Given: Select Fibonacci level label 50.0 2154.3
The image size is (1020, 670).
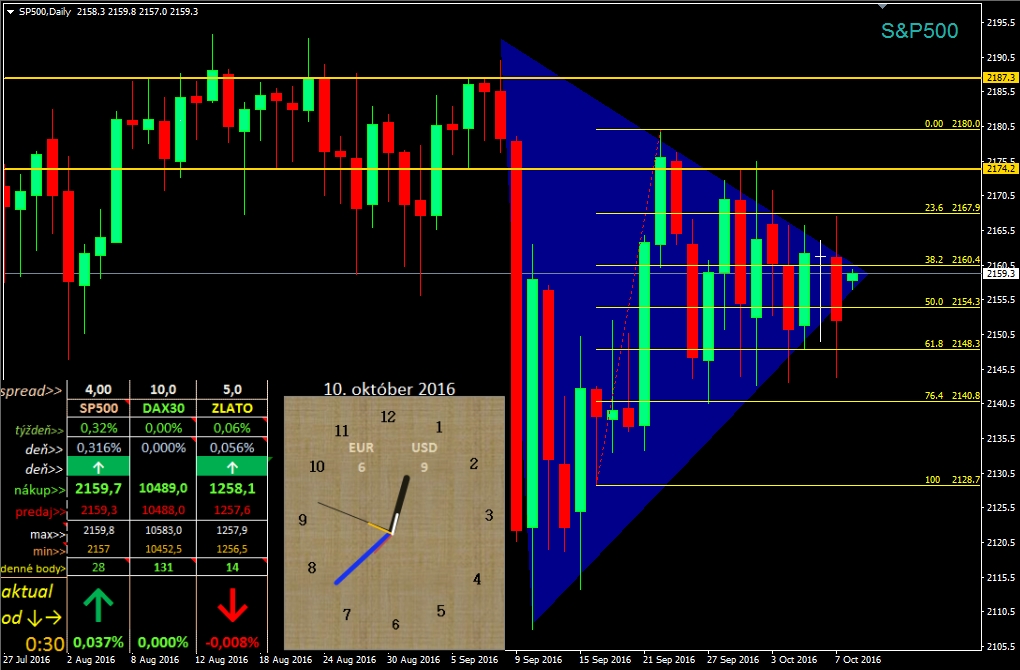Looking at the screenshot, I should (x=952, y=302).
